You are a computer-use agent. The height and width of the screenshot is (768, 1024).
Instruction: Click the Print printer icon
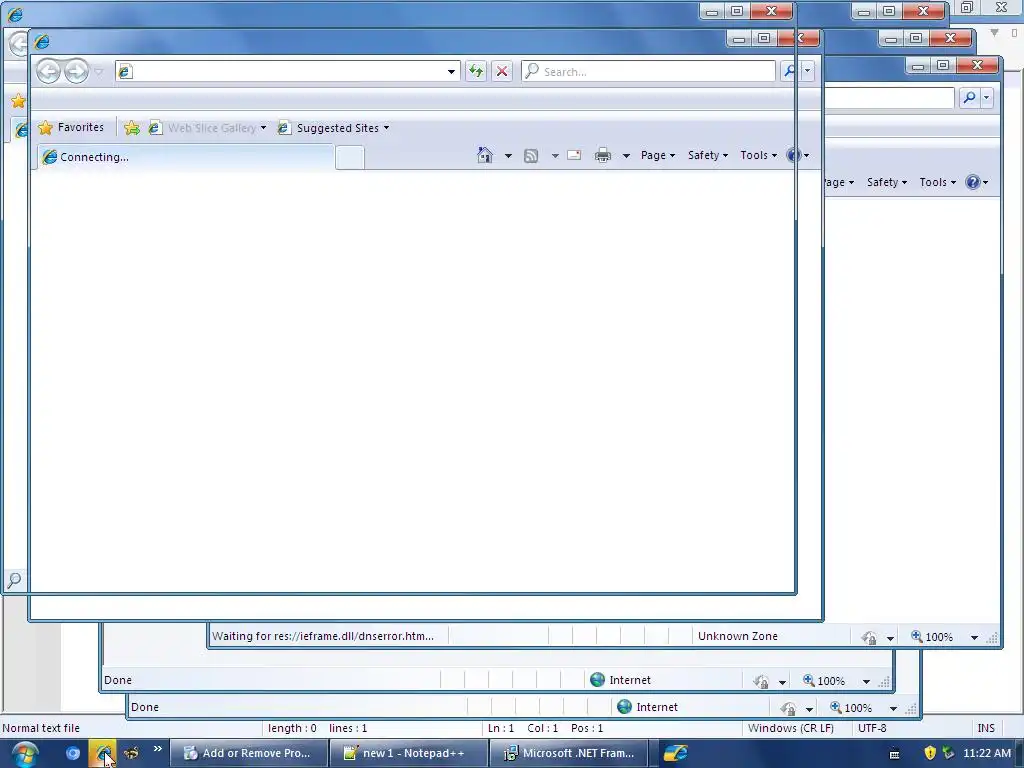[603, 155]
